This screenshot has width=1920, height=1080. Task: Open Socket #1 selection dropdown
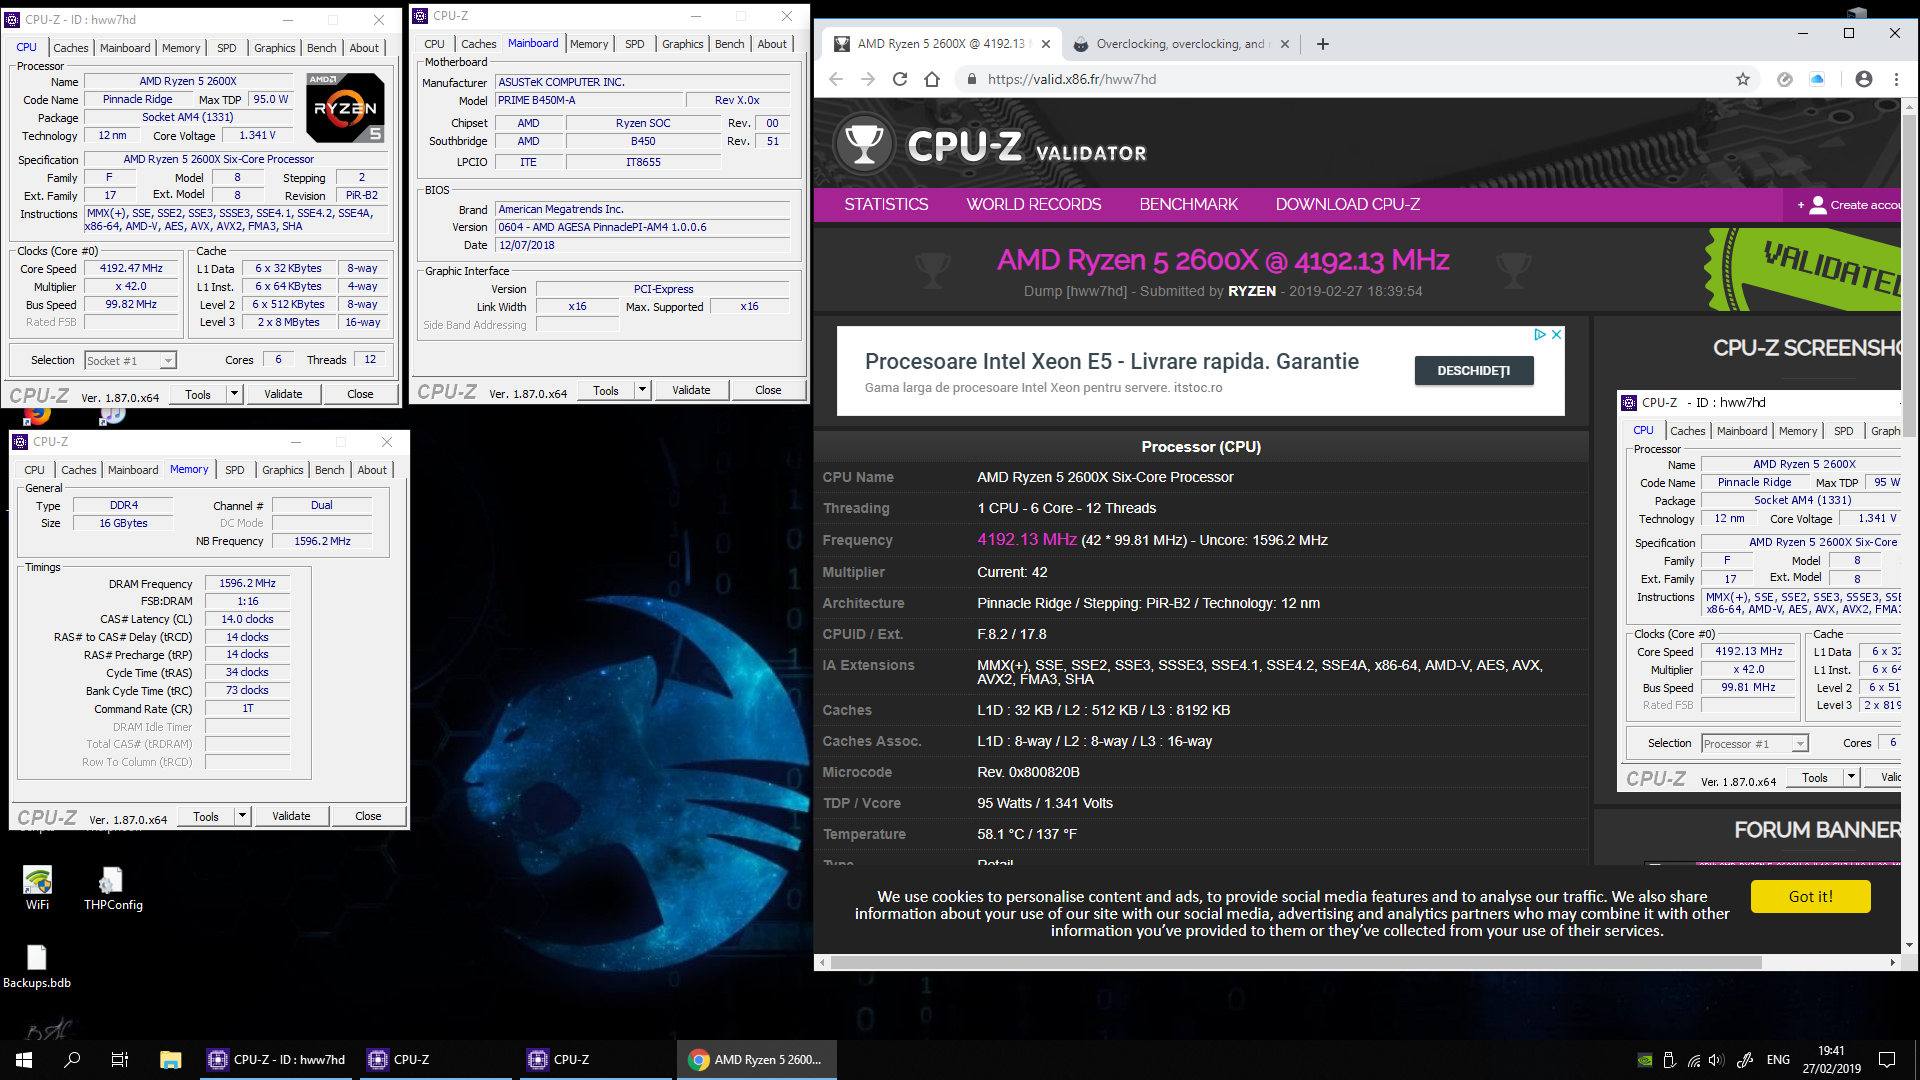(130, 360)
